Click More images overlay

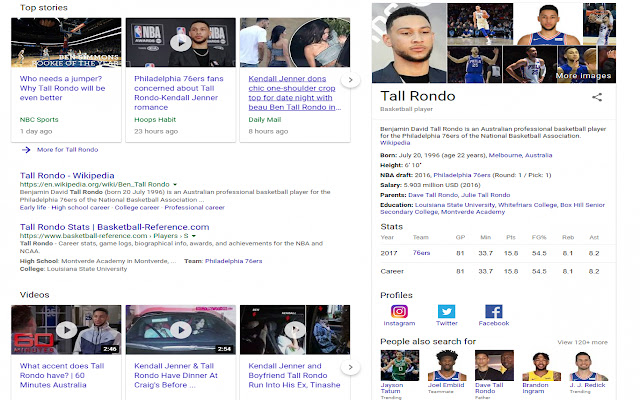tap(583, 76)
